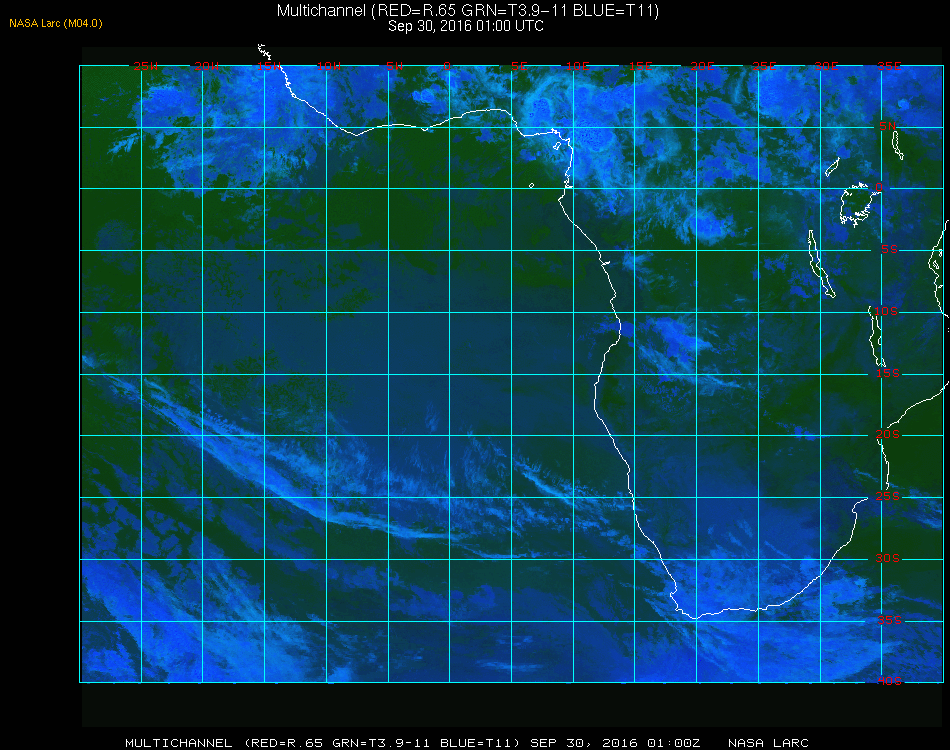The height and width of the screenshot is (750, 950).
Task: Click the 30S latitude label
Action: coord(888,558)
